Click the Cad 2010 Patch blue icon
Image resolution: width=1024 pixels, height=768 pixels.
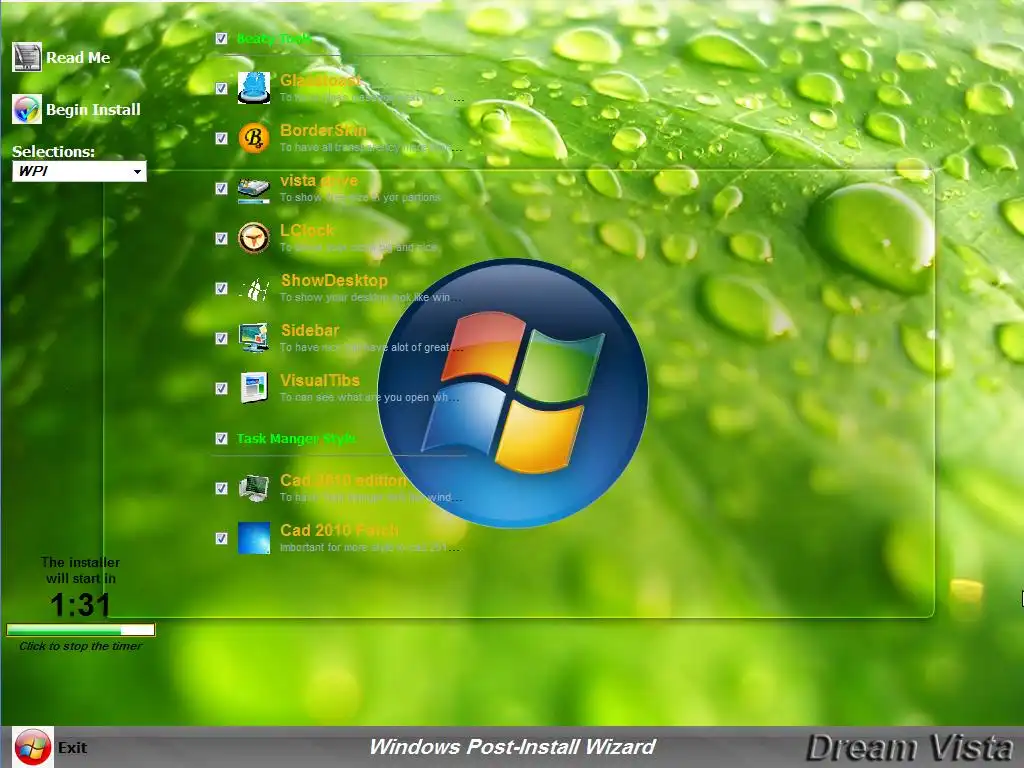tap(253, 538)
